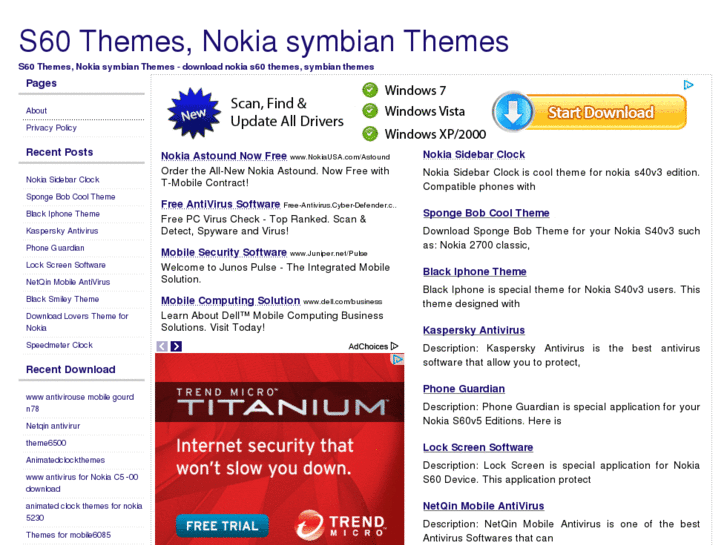The image size is (727, 545).
Task: Open Sponge Bob Cool Theme post title
Action: tap(486, 213)
